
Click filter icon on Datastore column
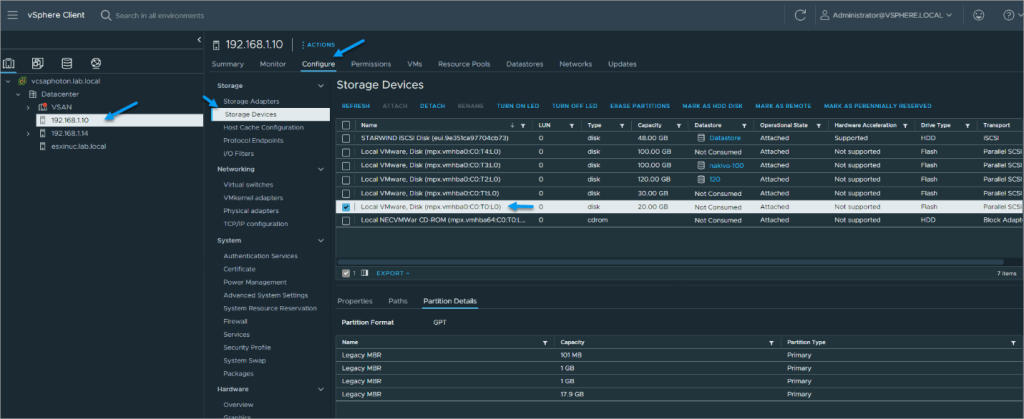pyautogui.click(x=744, y=125)
